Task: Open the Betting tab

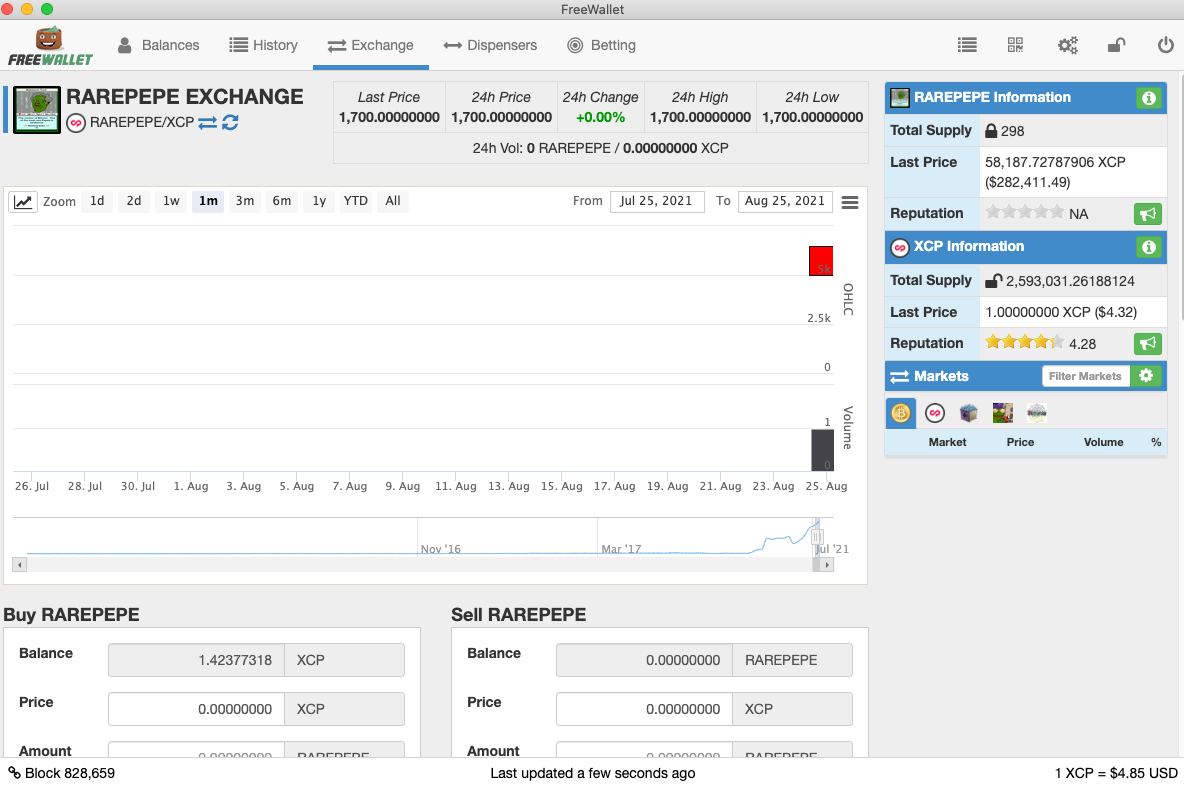Action: coord(602,45)
